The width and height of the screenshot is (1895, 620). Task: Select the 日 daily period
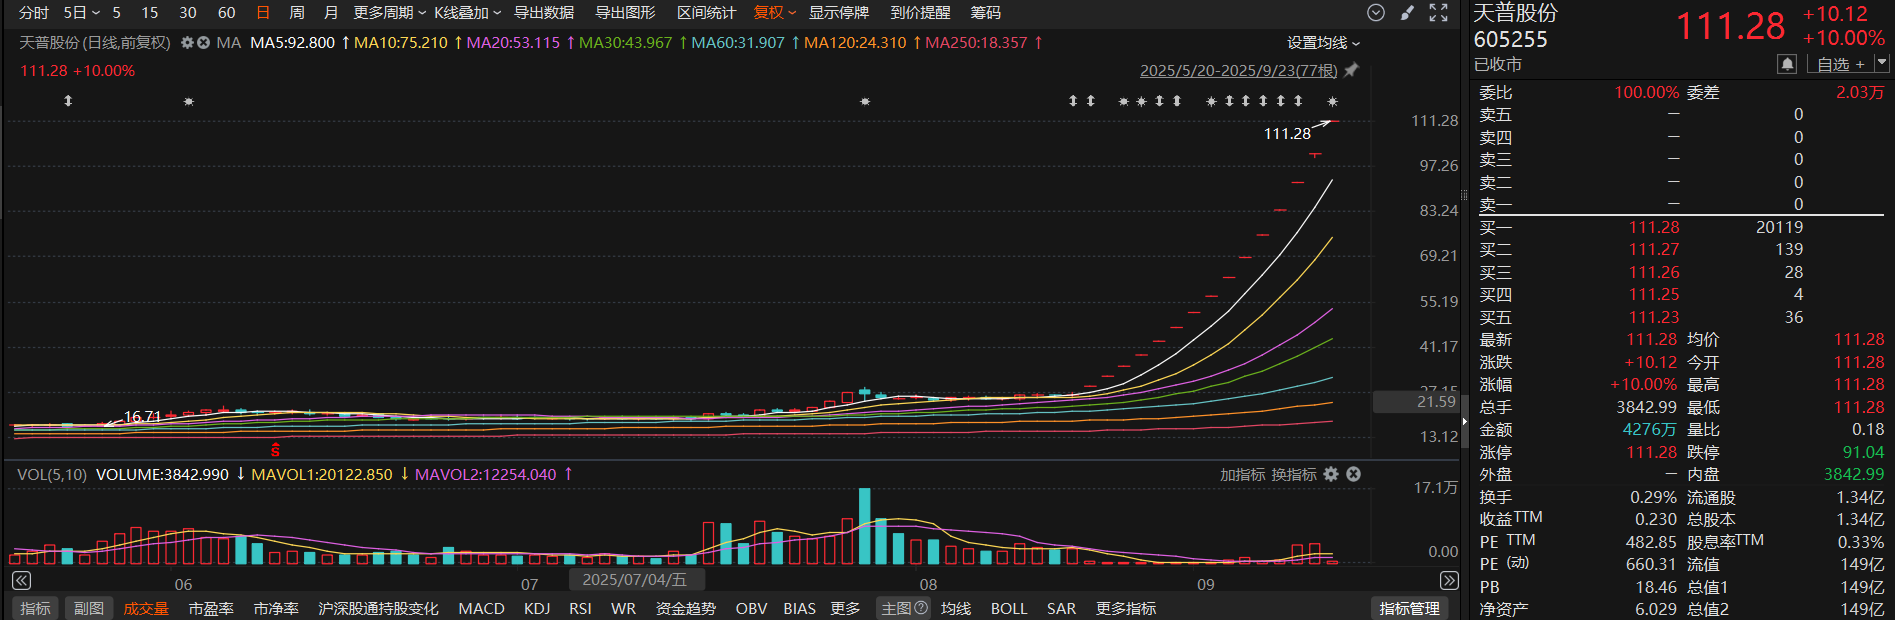263,13
